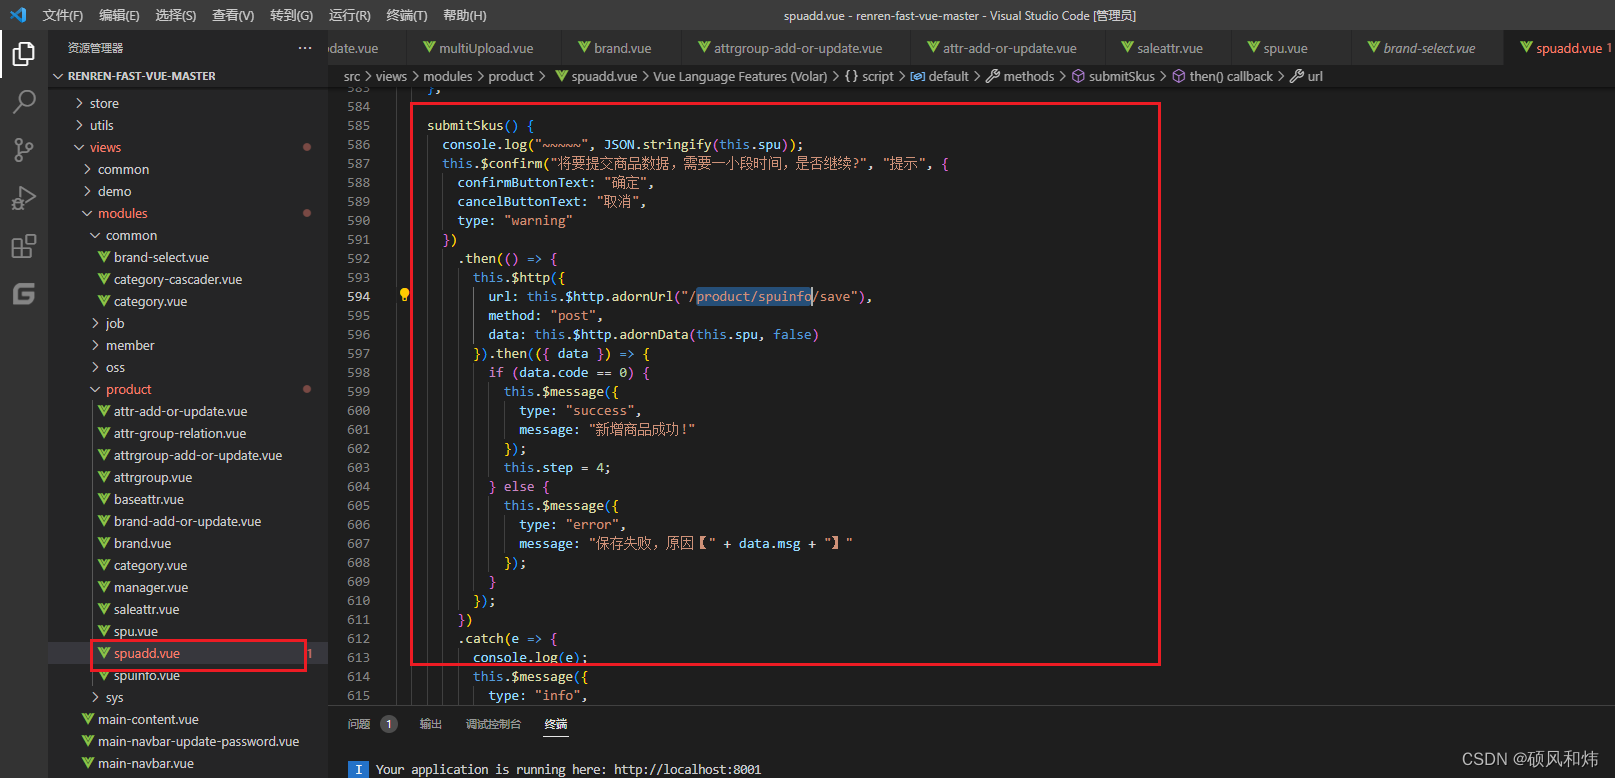Click the info icon in terminal output
This screenshot has width=1615, height=778.
click(358, 769)
